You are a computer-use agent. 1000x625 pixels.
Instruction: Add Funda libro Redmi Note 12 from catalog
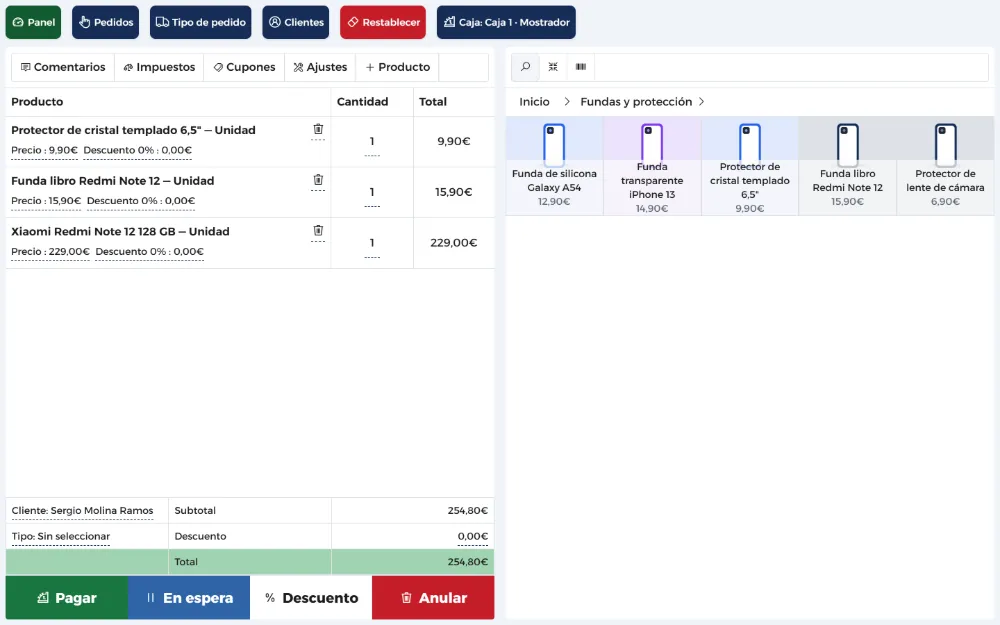[x=848, y=166]
